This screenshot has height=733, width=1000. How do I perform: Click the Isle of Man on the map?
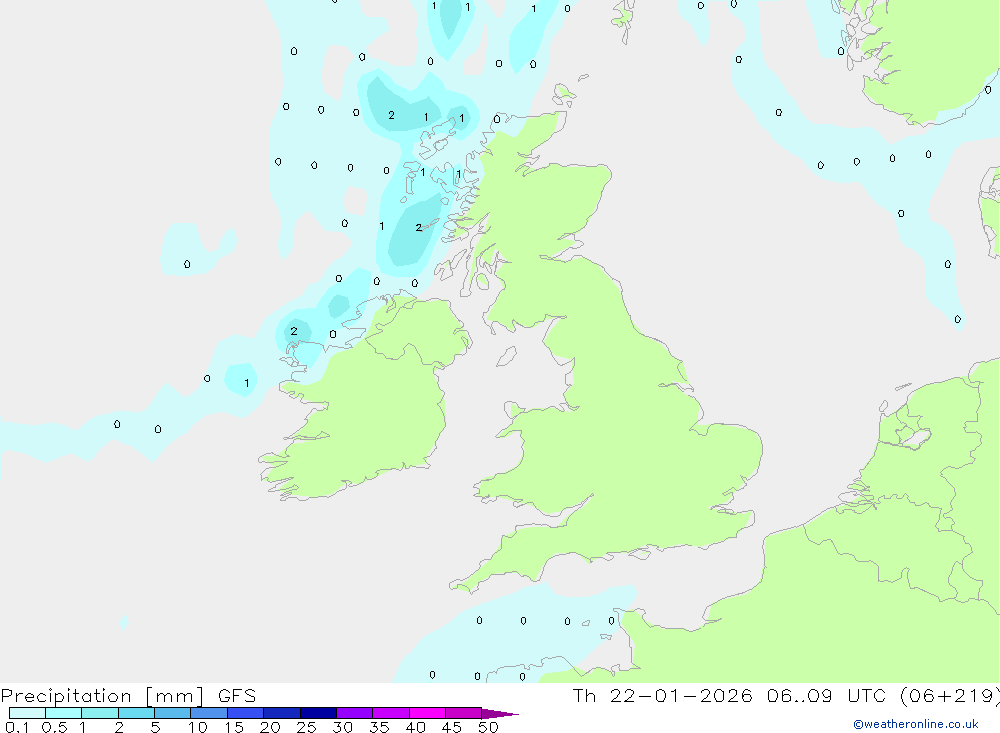point(506,356)
